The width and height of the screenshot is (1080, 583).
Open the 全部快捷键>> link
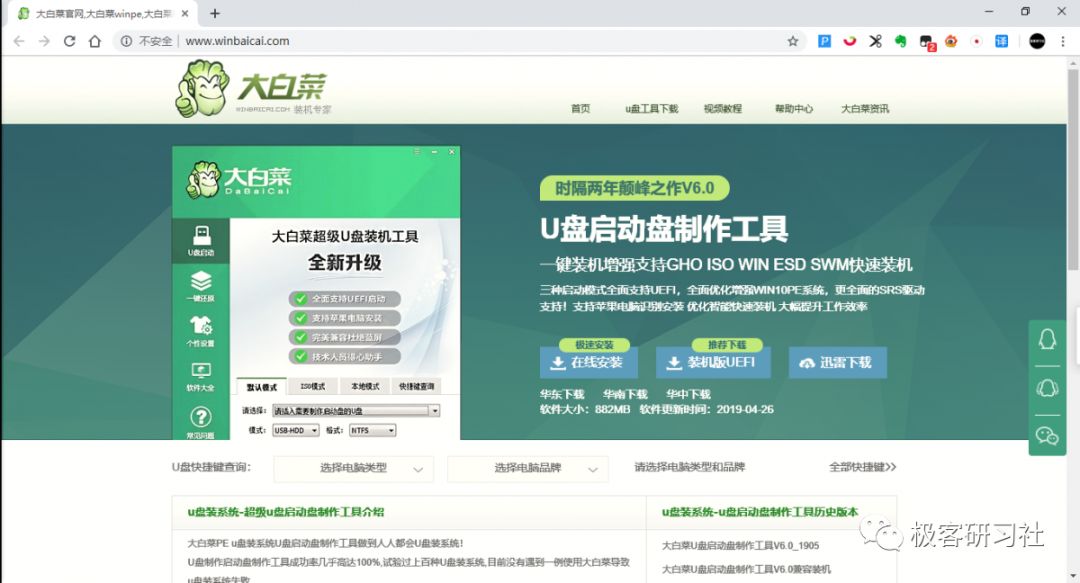862,467
